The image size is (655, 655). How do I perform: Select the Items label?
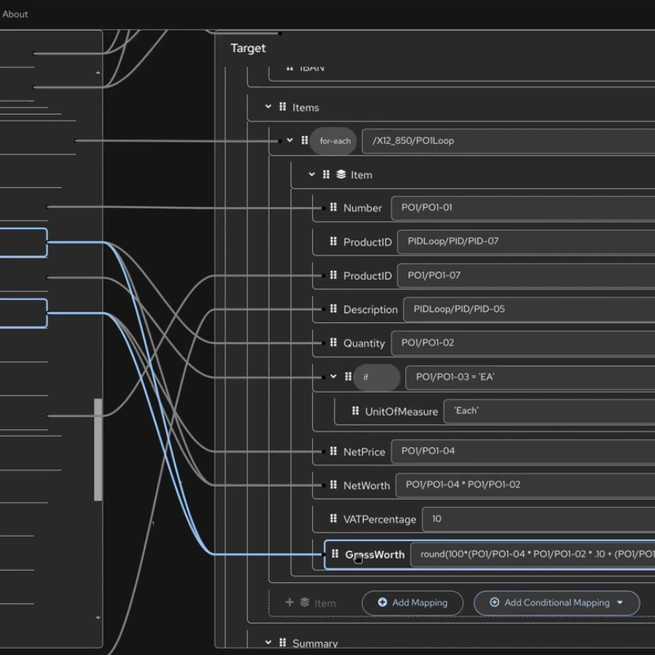[305, 108]
